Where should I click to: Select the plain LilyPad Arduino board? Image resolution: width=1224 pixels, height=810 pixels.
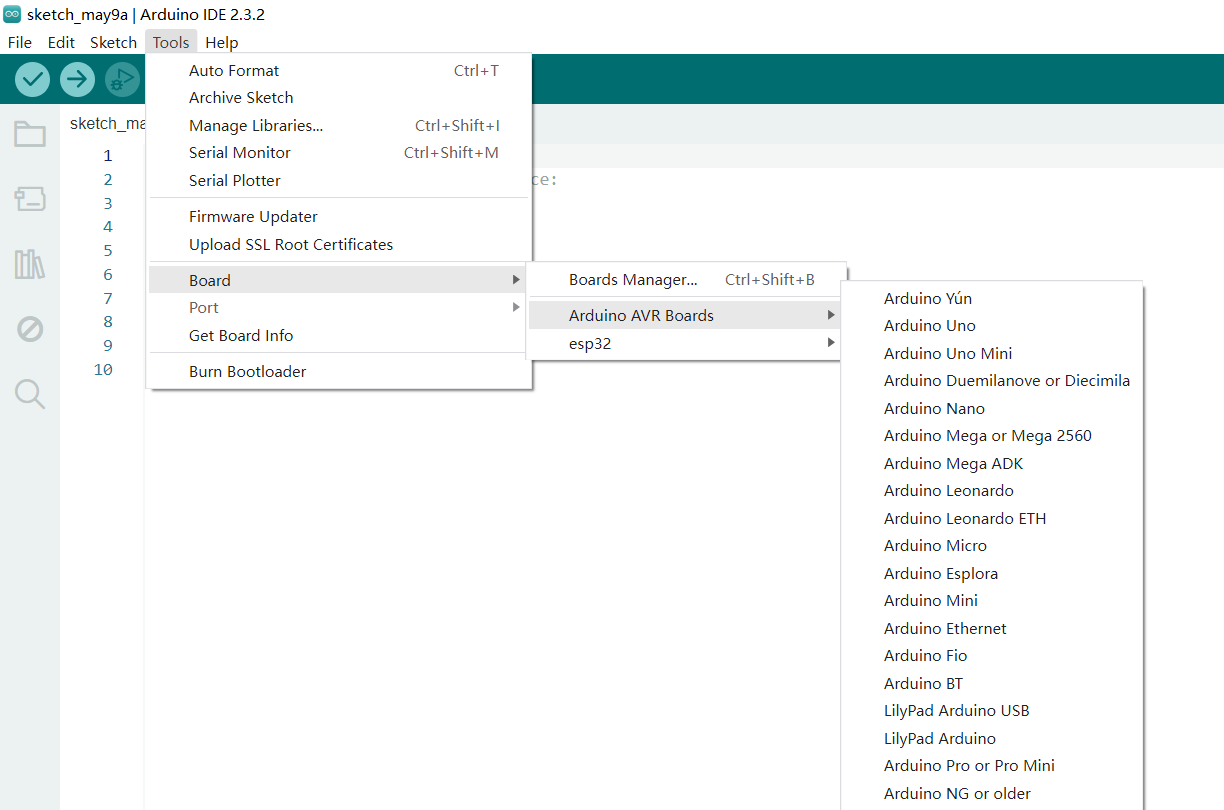pos(991,739)
